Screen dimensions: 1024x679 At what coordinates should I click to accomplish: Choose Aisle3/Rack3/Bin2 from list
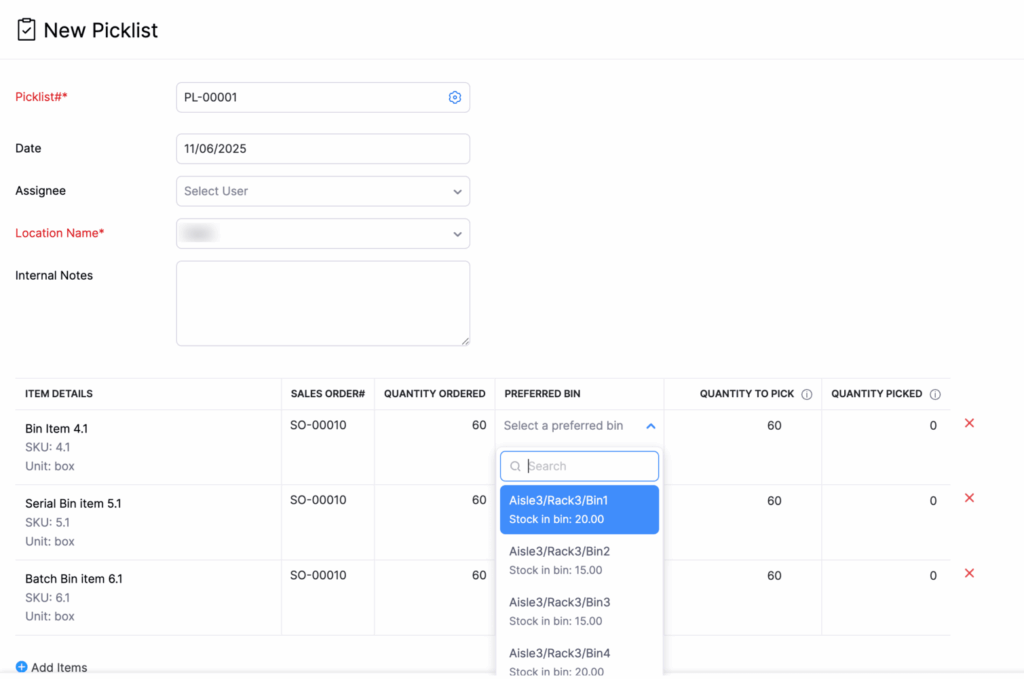click(579, 560)
